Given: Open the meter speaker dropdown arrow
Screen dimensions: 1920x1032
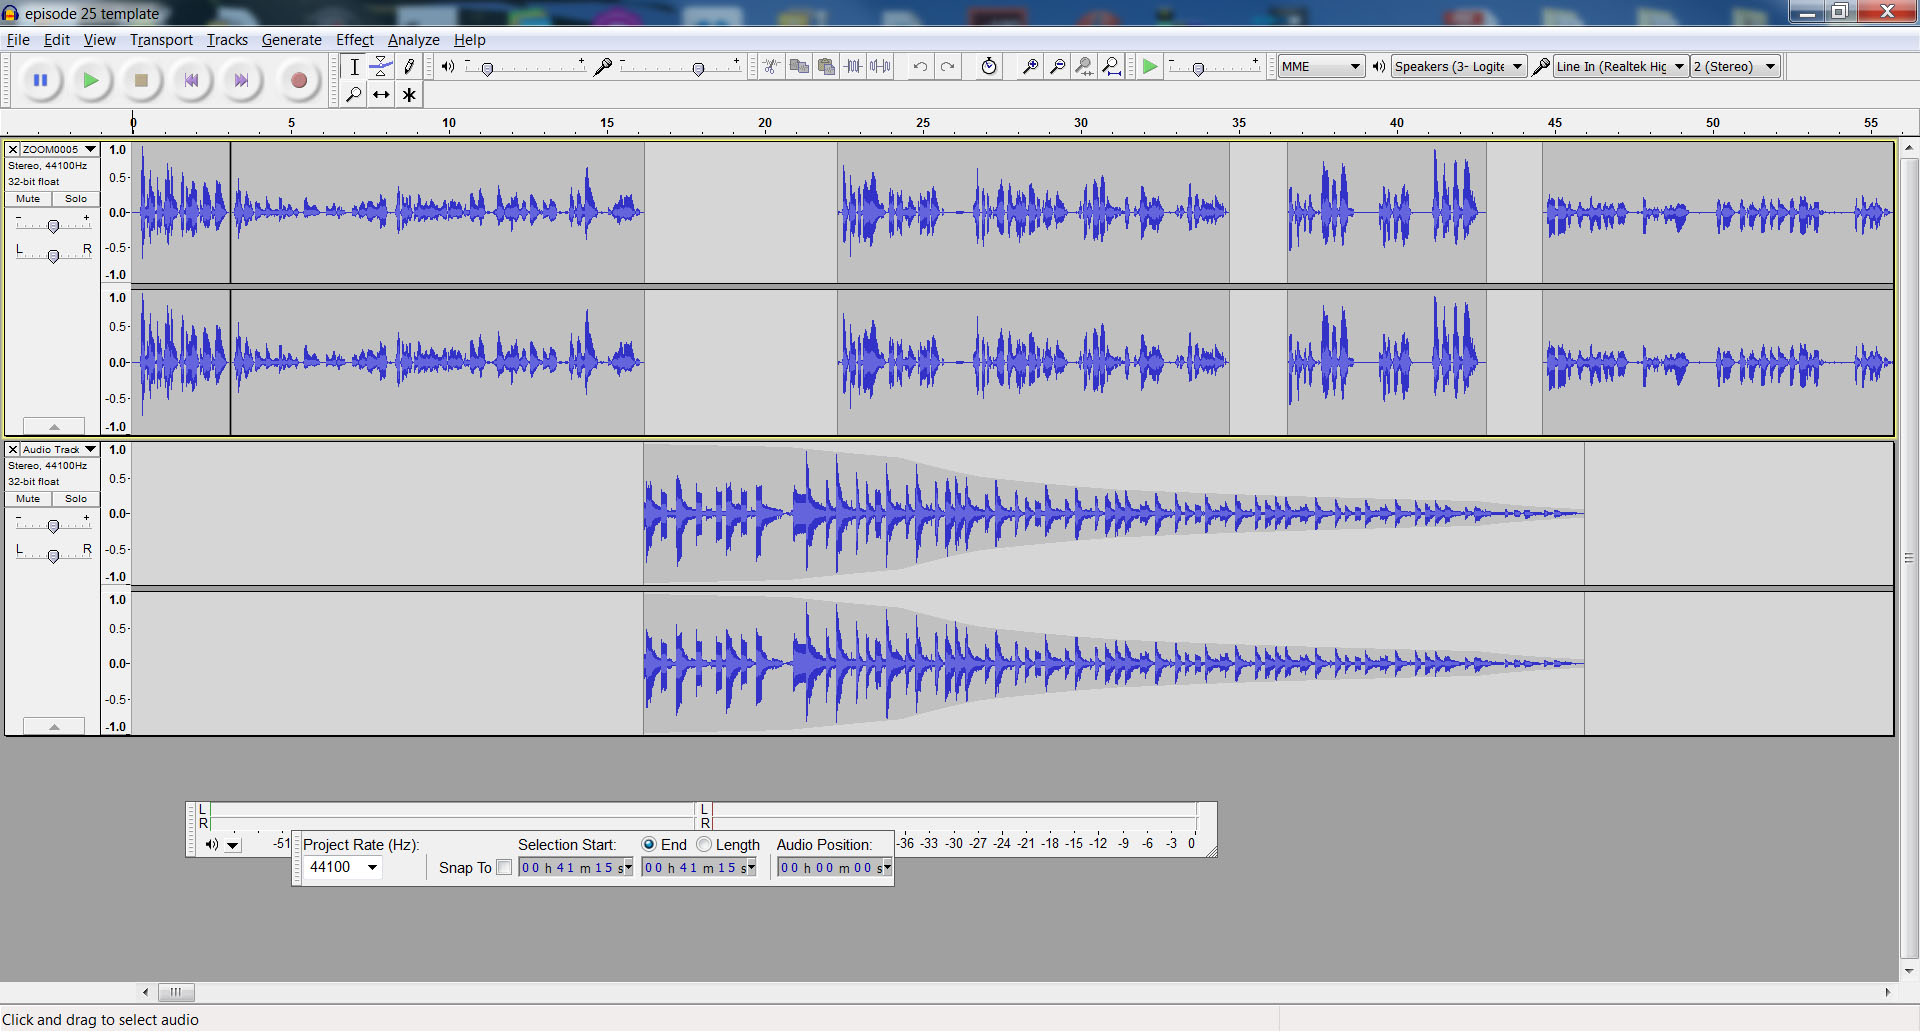Looking at the screenshot, I should 233,846.
